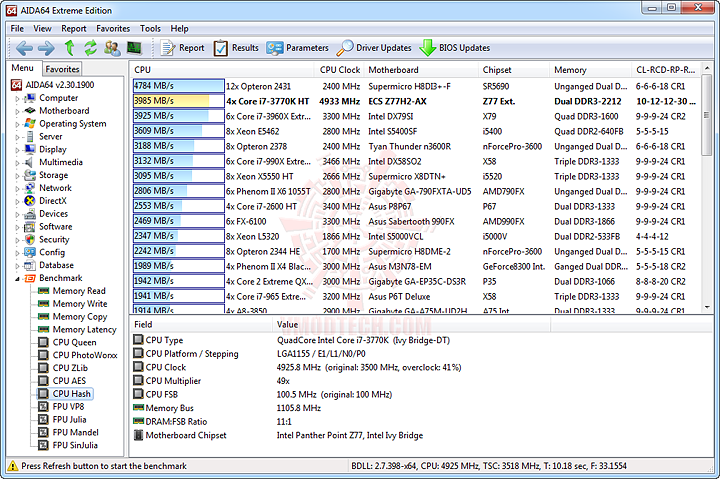This screenshot has width=720, height=479.
Task: Click the results list vertical scrollbar thumb
Action: [707, 114]
